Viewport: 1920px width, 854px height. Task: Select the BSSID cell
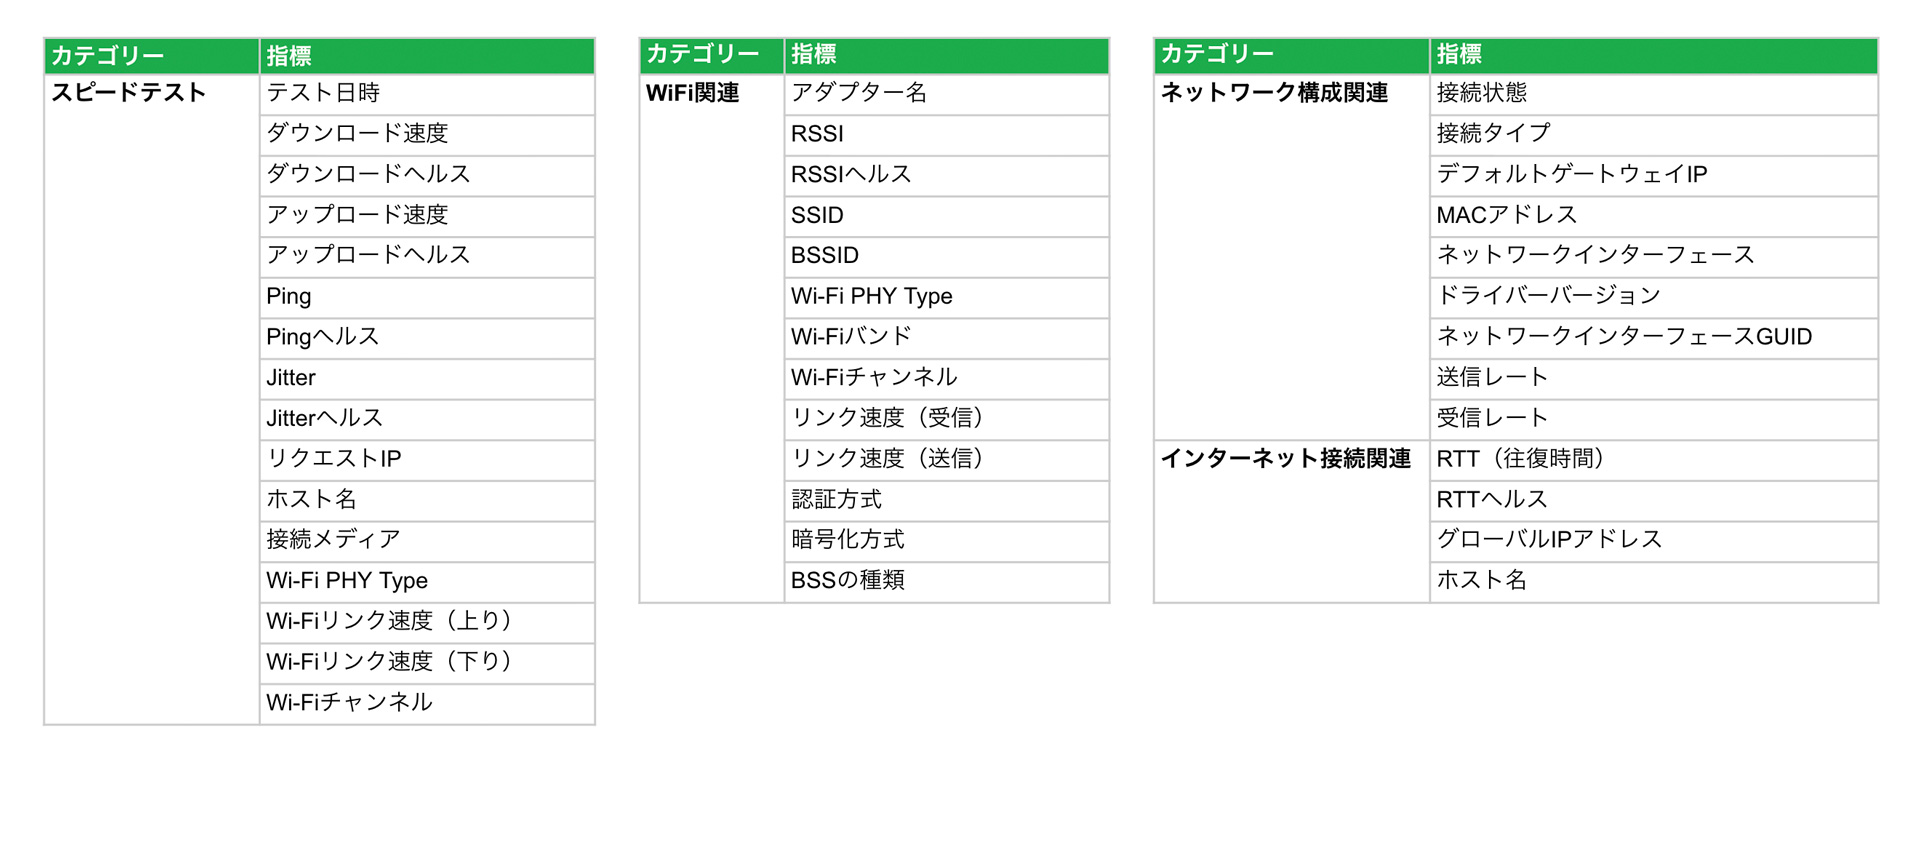click(825, 256)
